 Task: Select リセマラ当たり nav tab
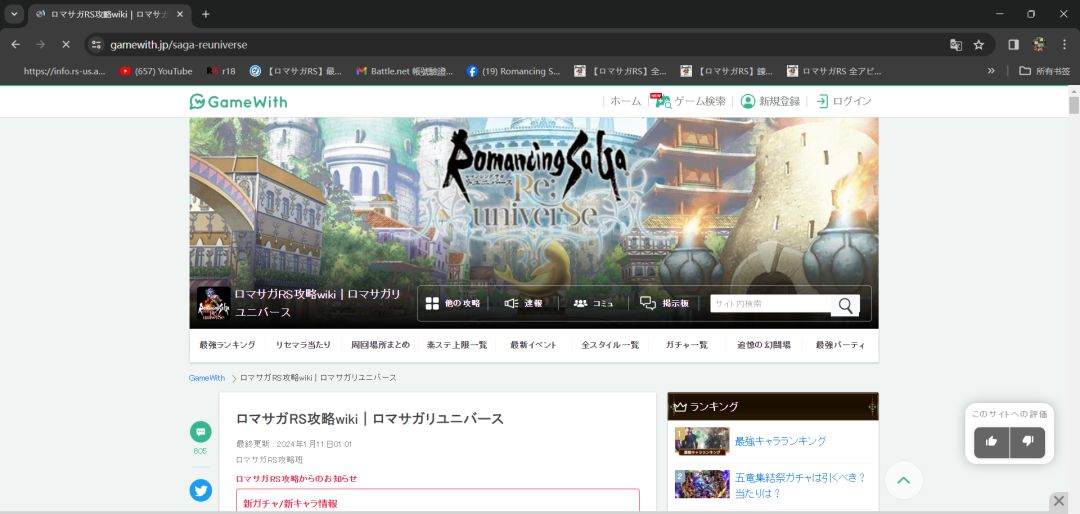(303, 345)
